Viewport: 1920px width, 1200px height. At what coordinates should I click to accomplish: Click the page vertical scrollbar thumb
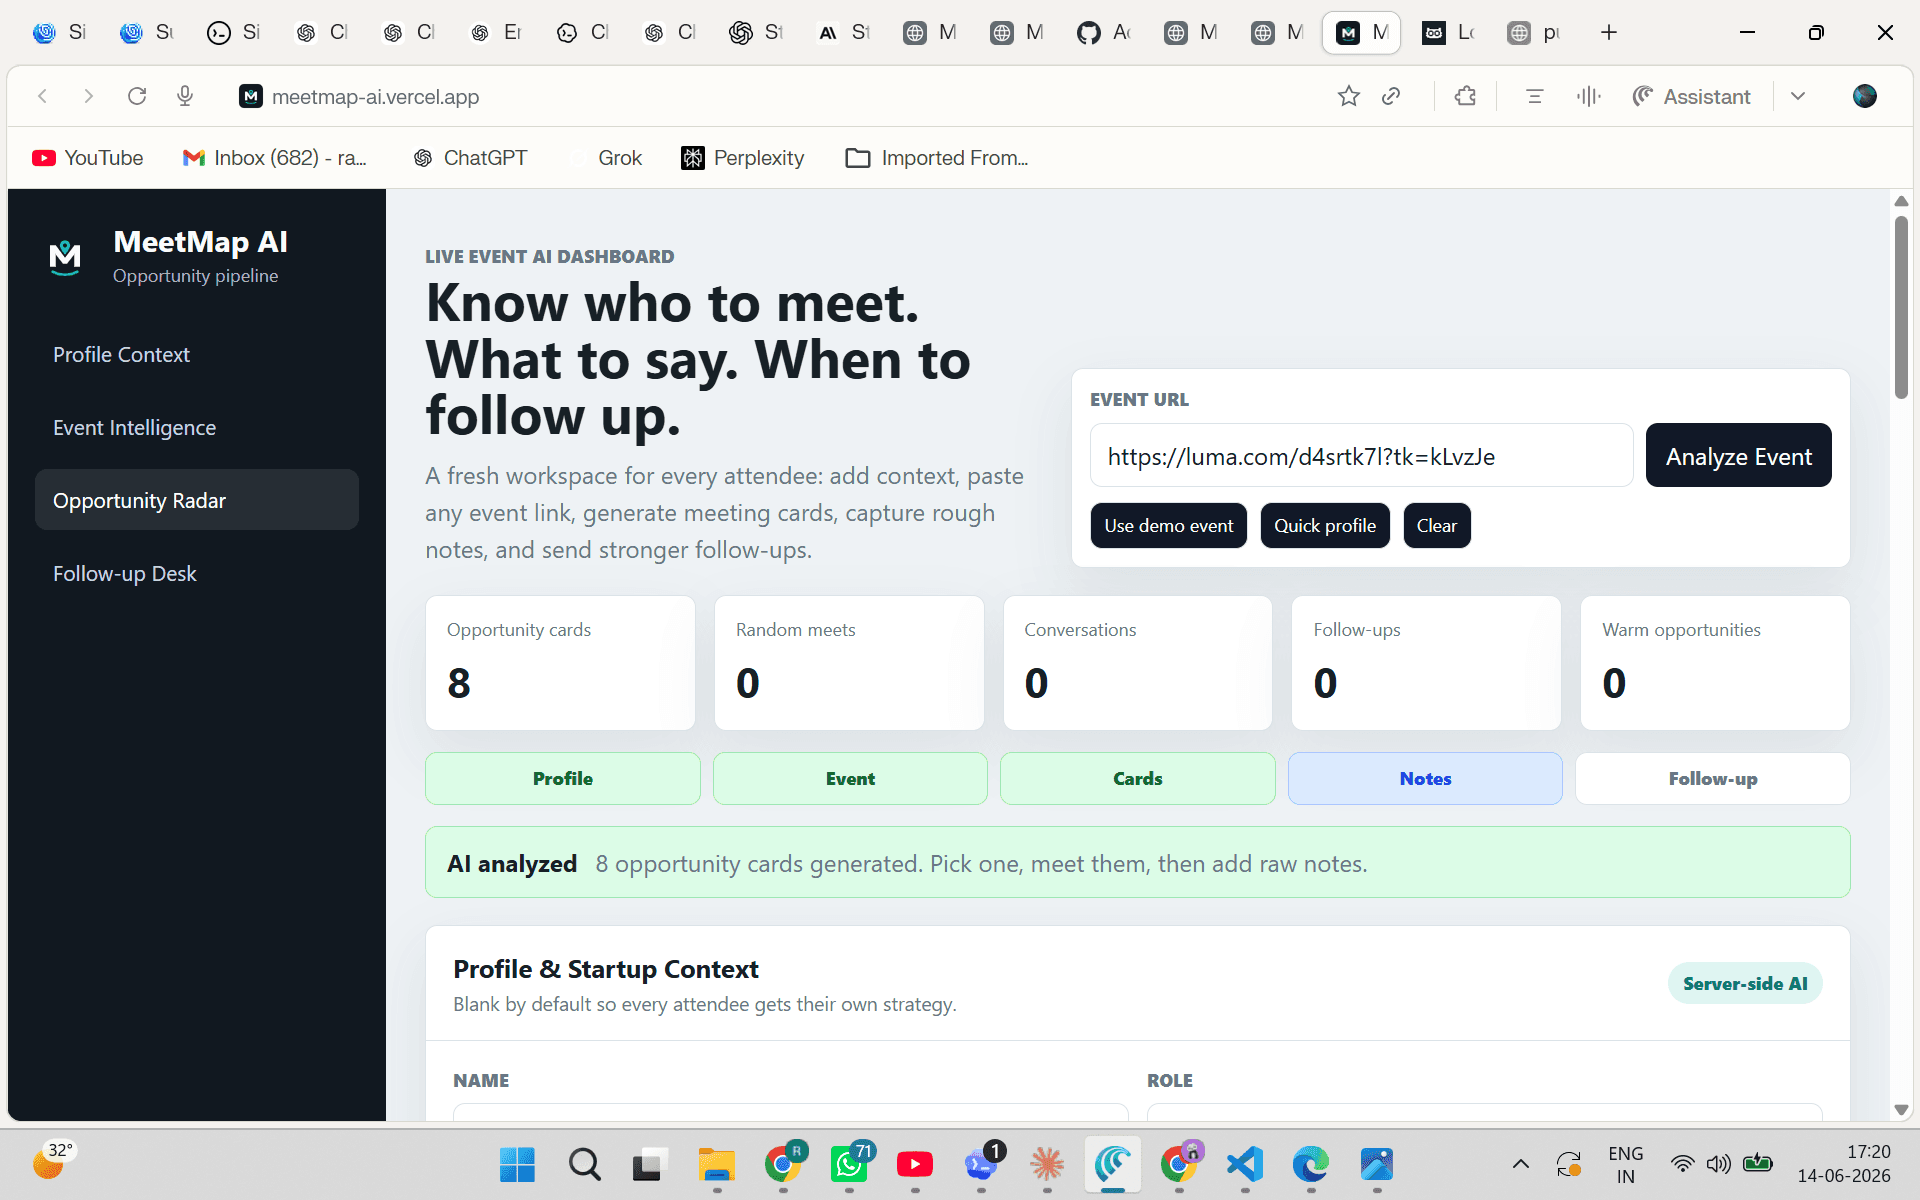[1901, 308]
